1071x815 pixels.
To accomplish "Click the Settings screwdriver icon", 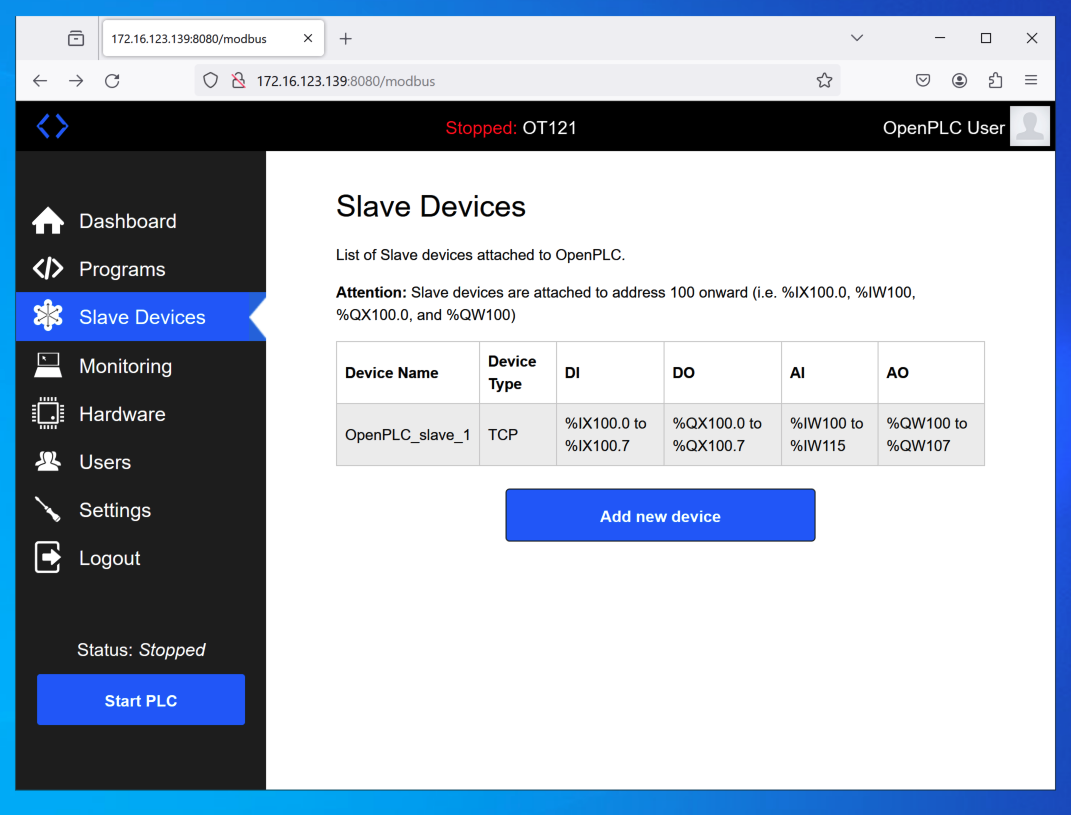I will point(48,510).
